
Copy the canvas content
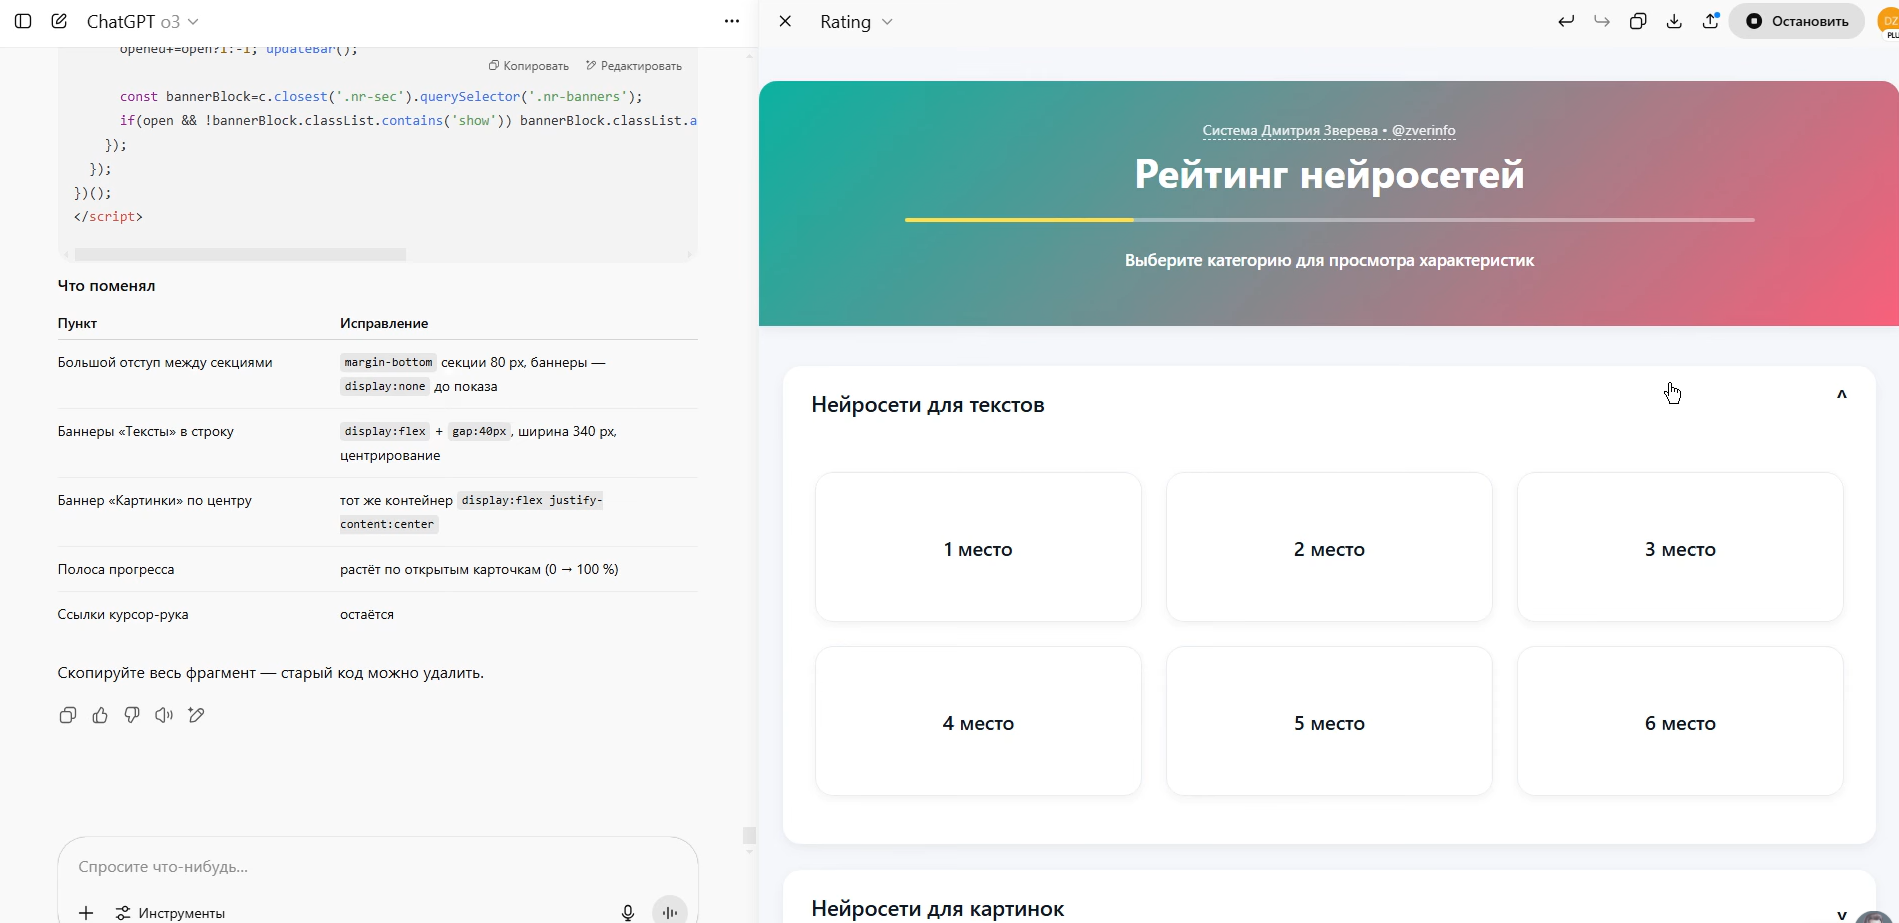tap(1638, 21)
